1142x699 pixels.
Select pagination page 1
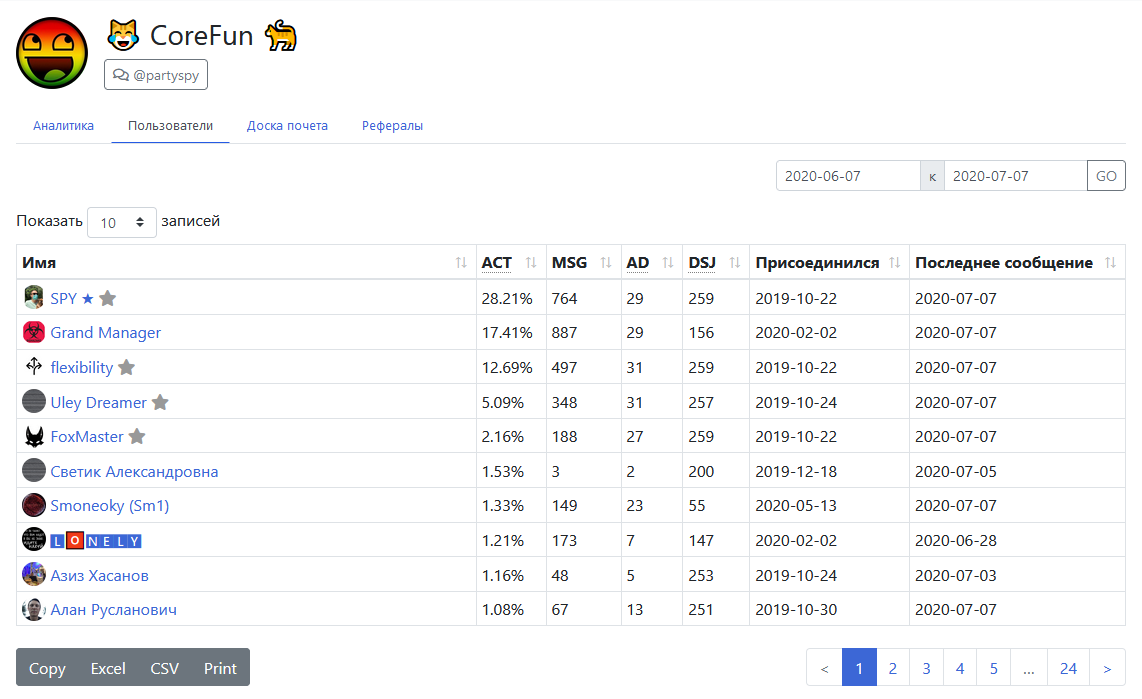point(859,668)
